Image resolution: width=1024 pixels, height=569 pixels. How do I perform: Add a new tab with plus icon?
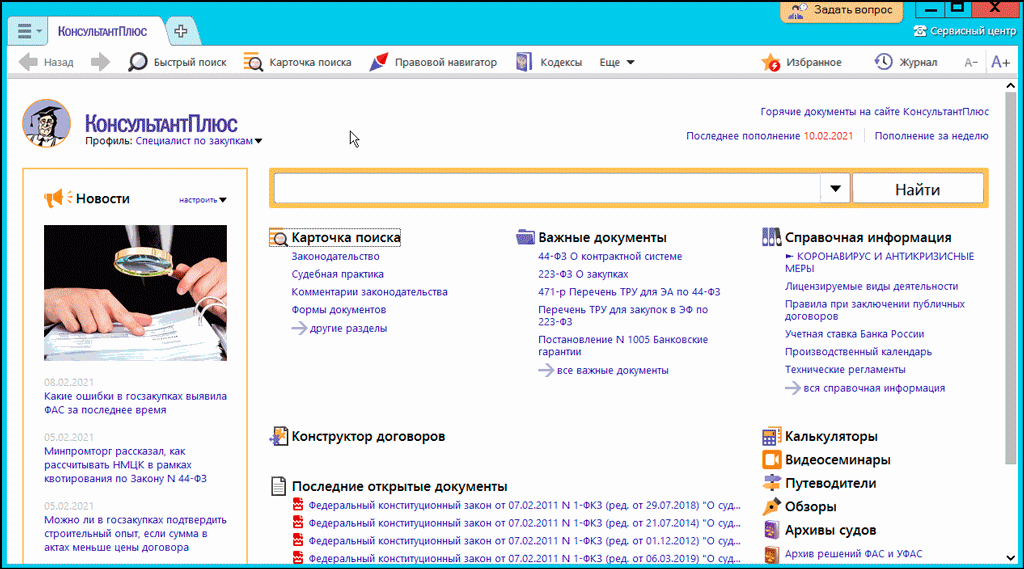pos(181,31)
